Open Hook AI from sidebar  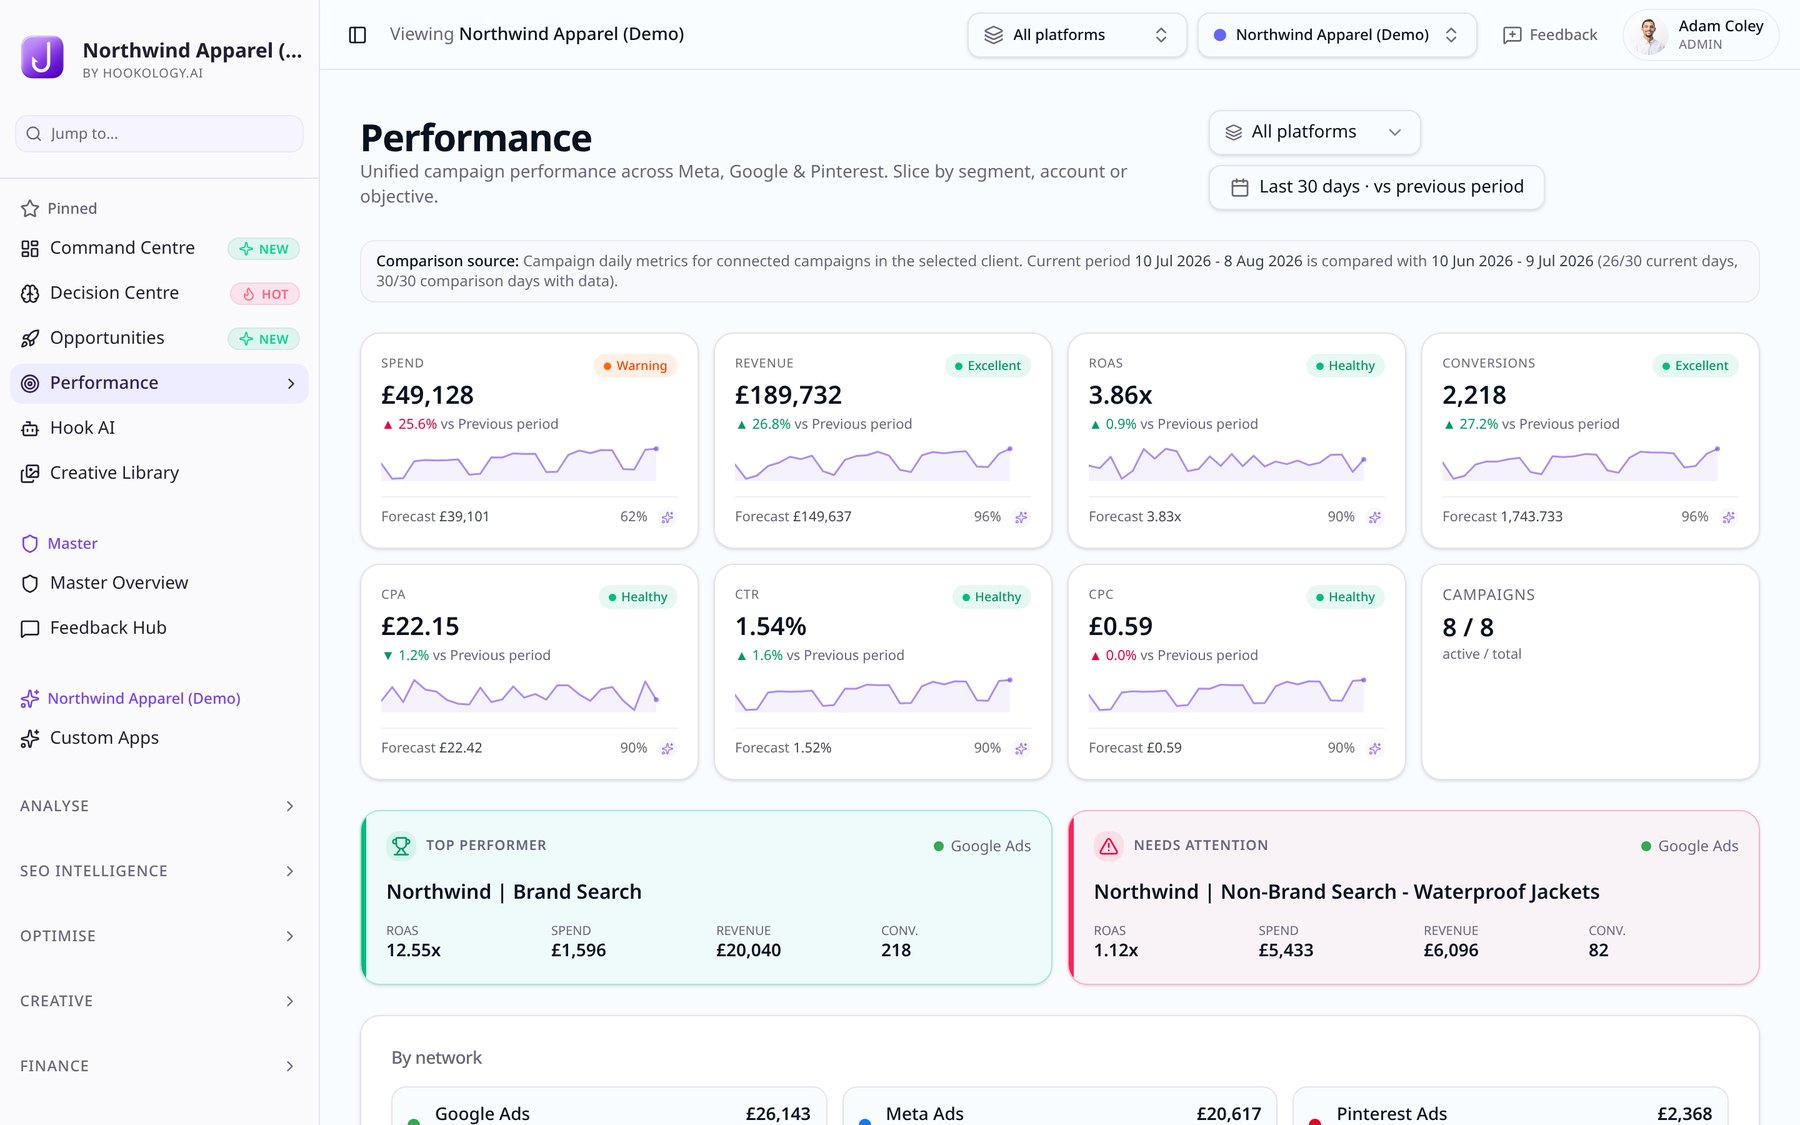159,428
